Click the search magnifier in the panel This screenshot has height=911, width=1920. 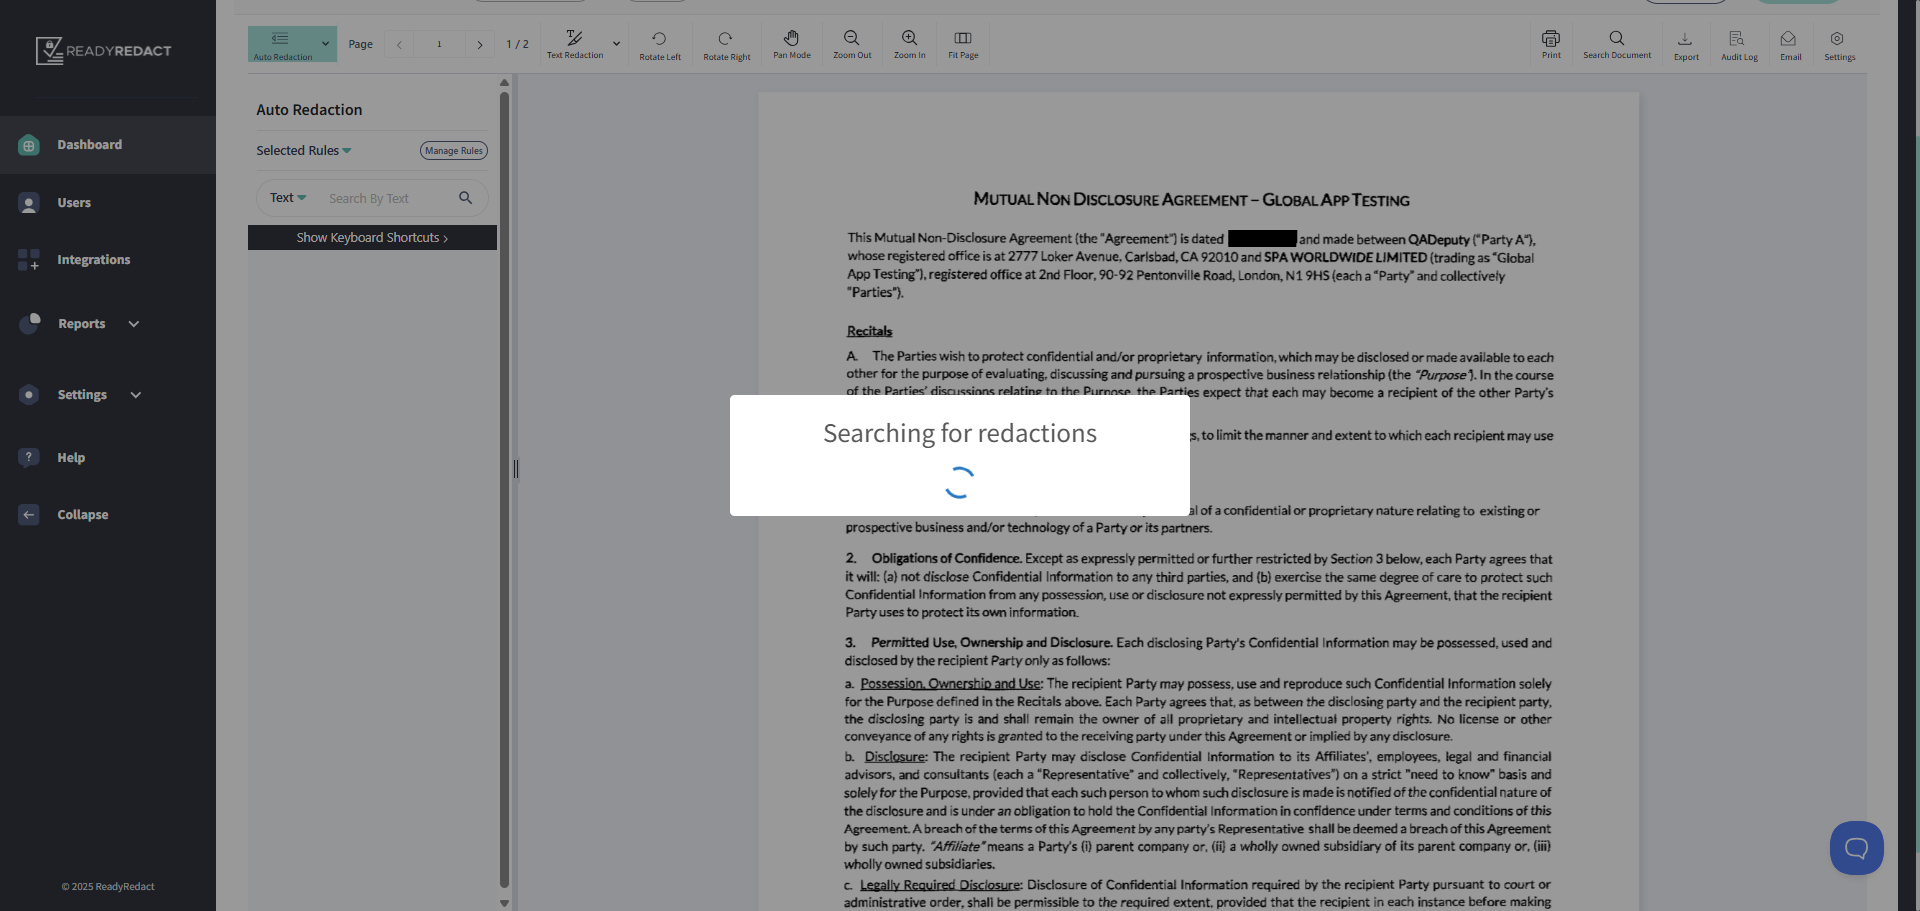(x=466, y=198)
